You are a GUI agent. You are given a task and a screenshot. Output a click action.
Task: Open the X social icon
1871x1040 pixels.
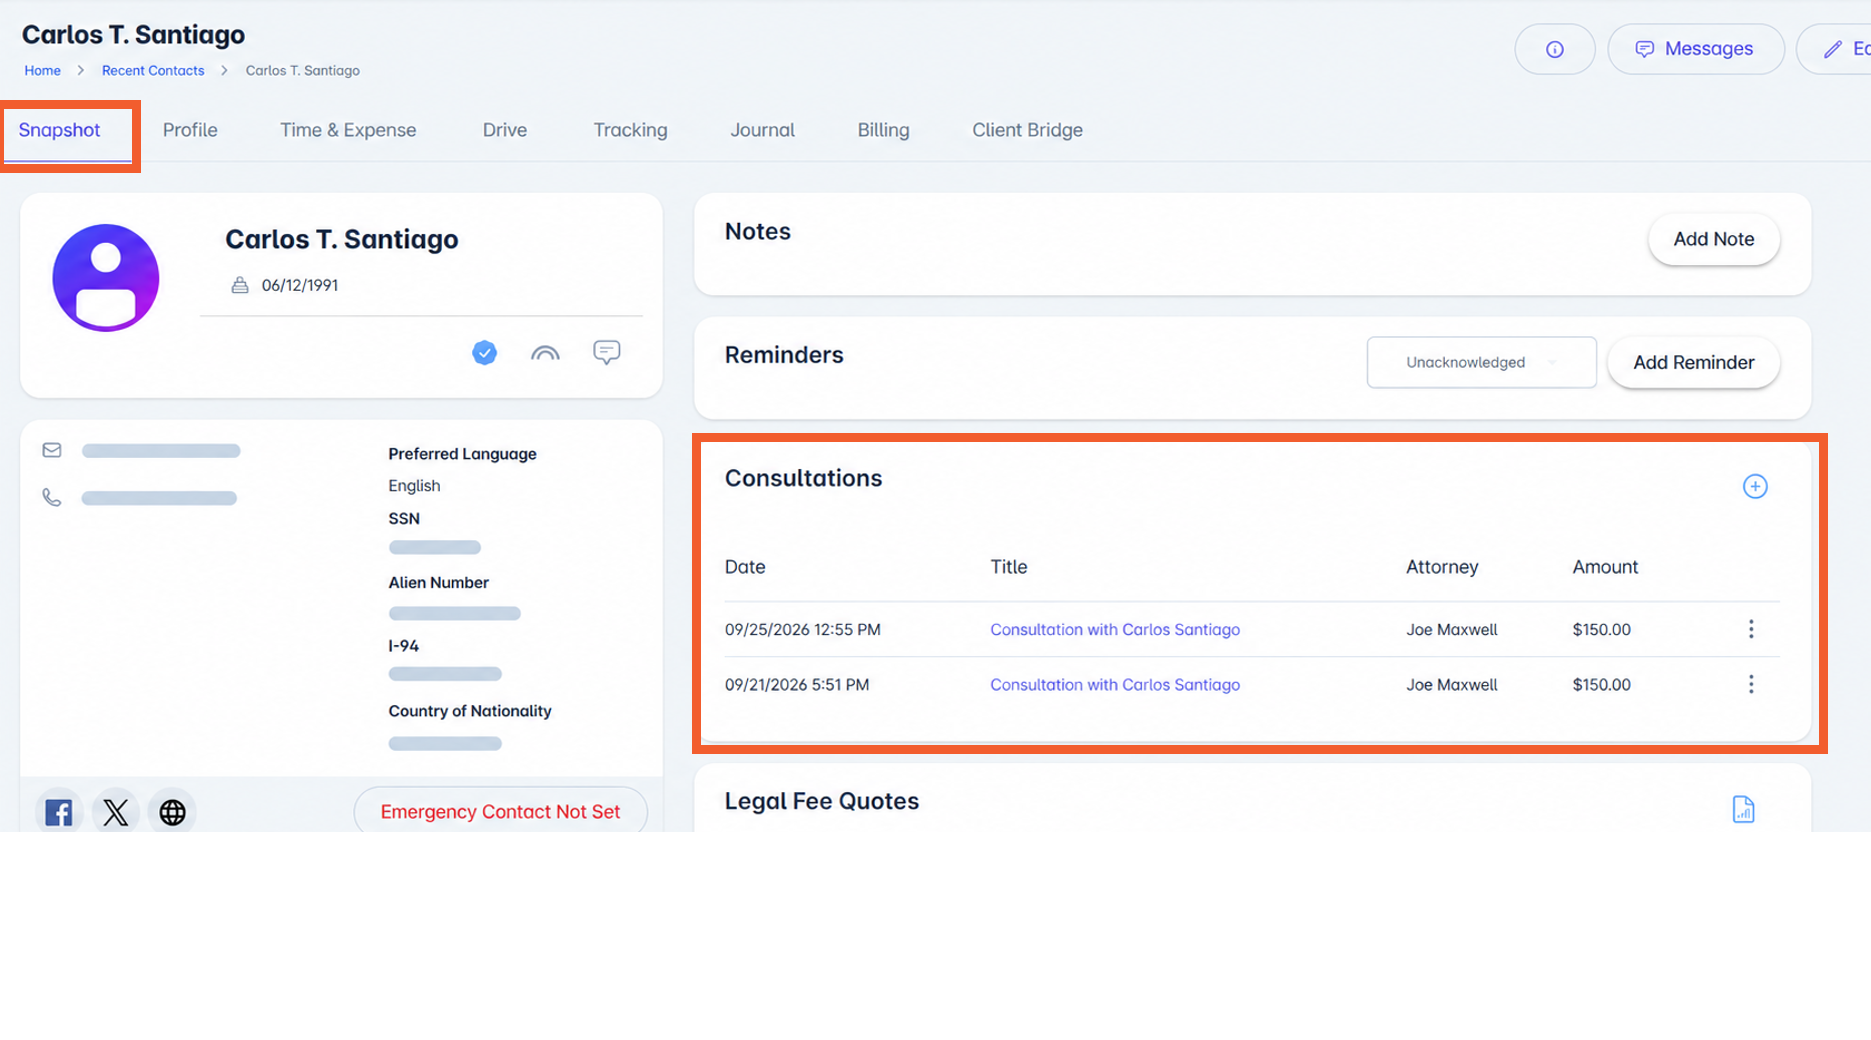tap(116, 812)
